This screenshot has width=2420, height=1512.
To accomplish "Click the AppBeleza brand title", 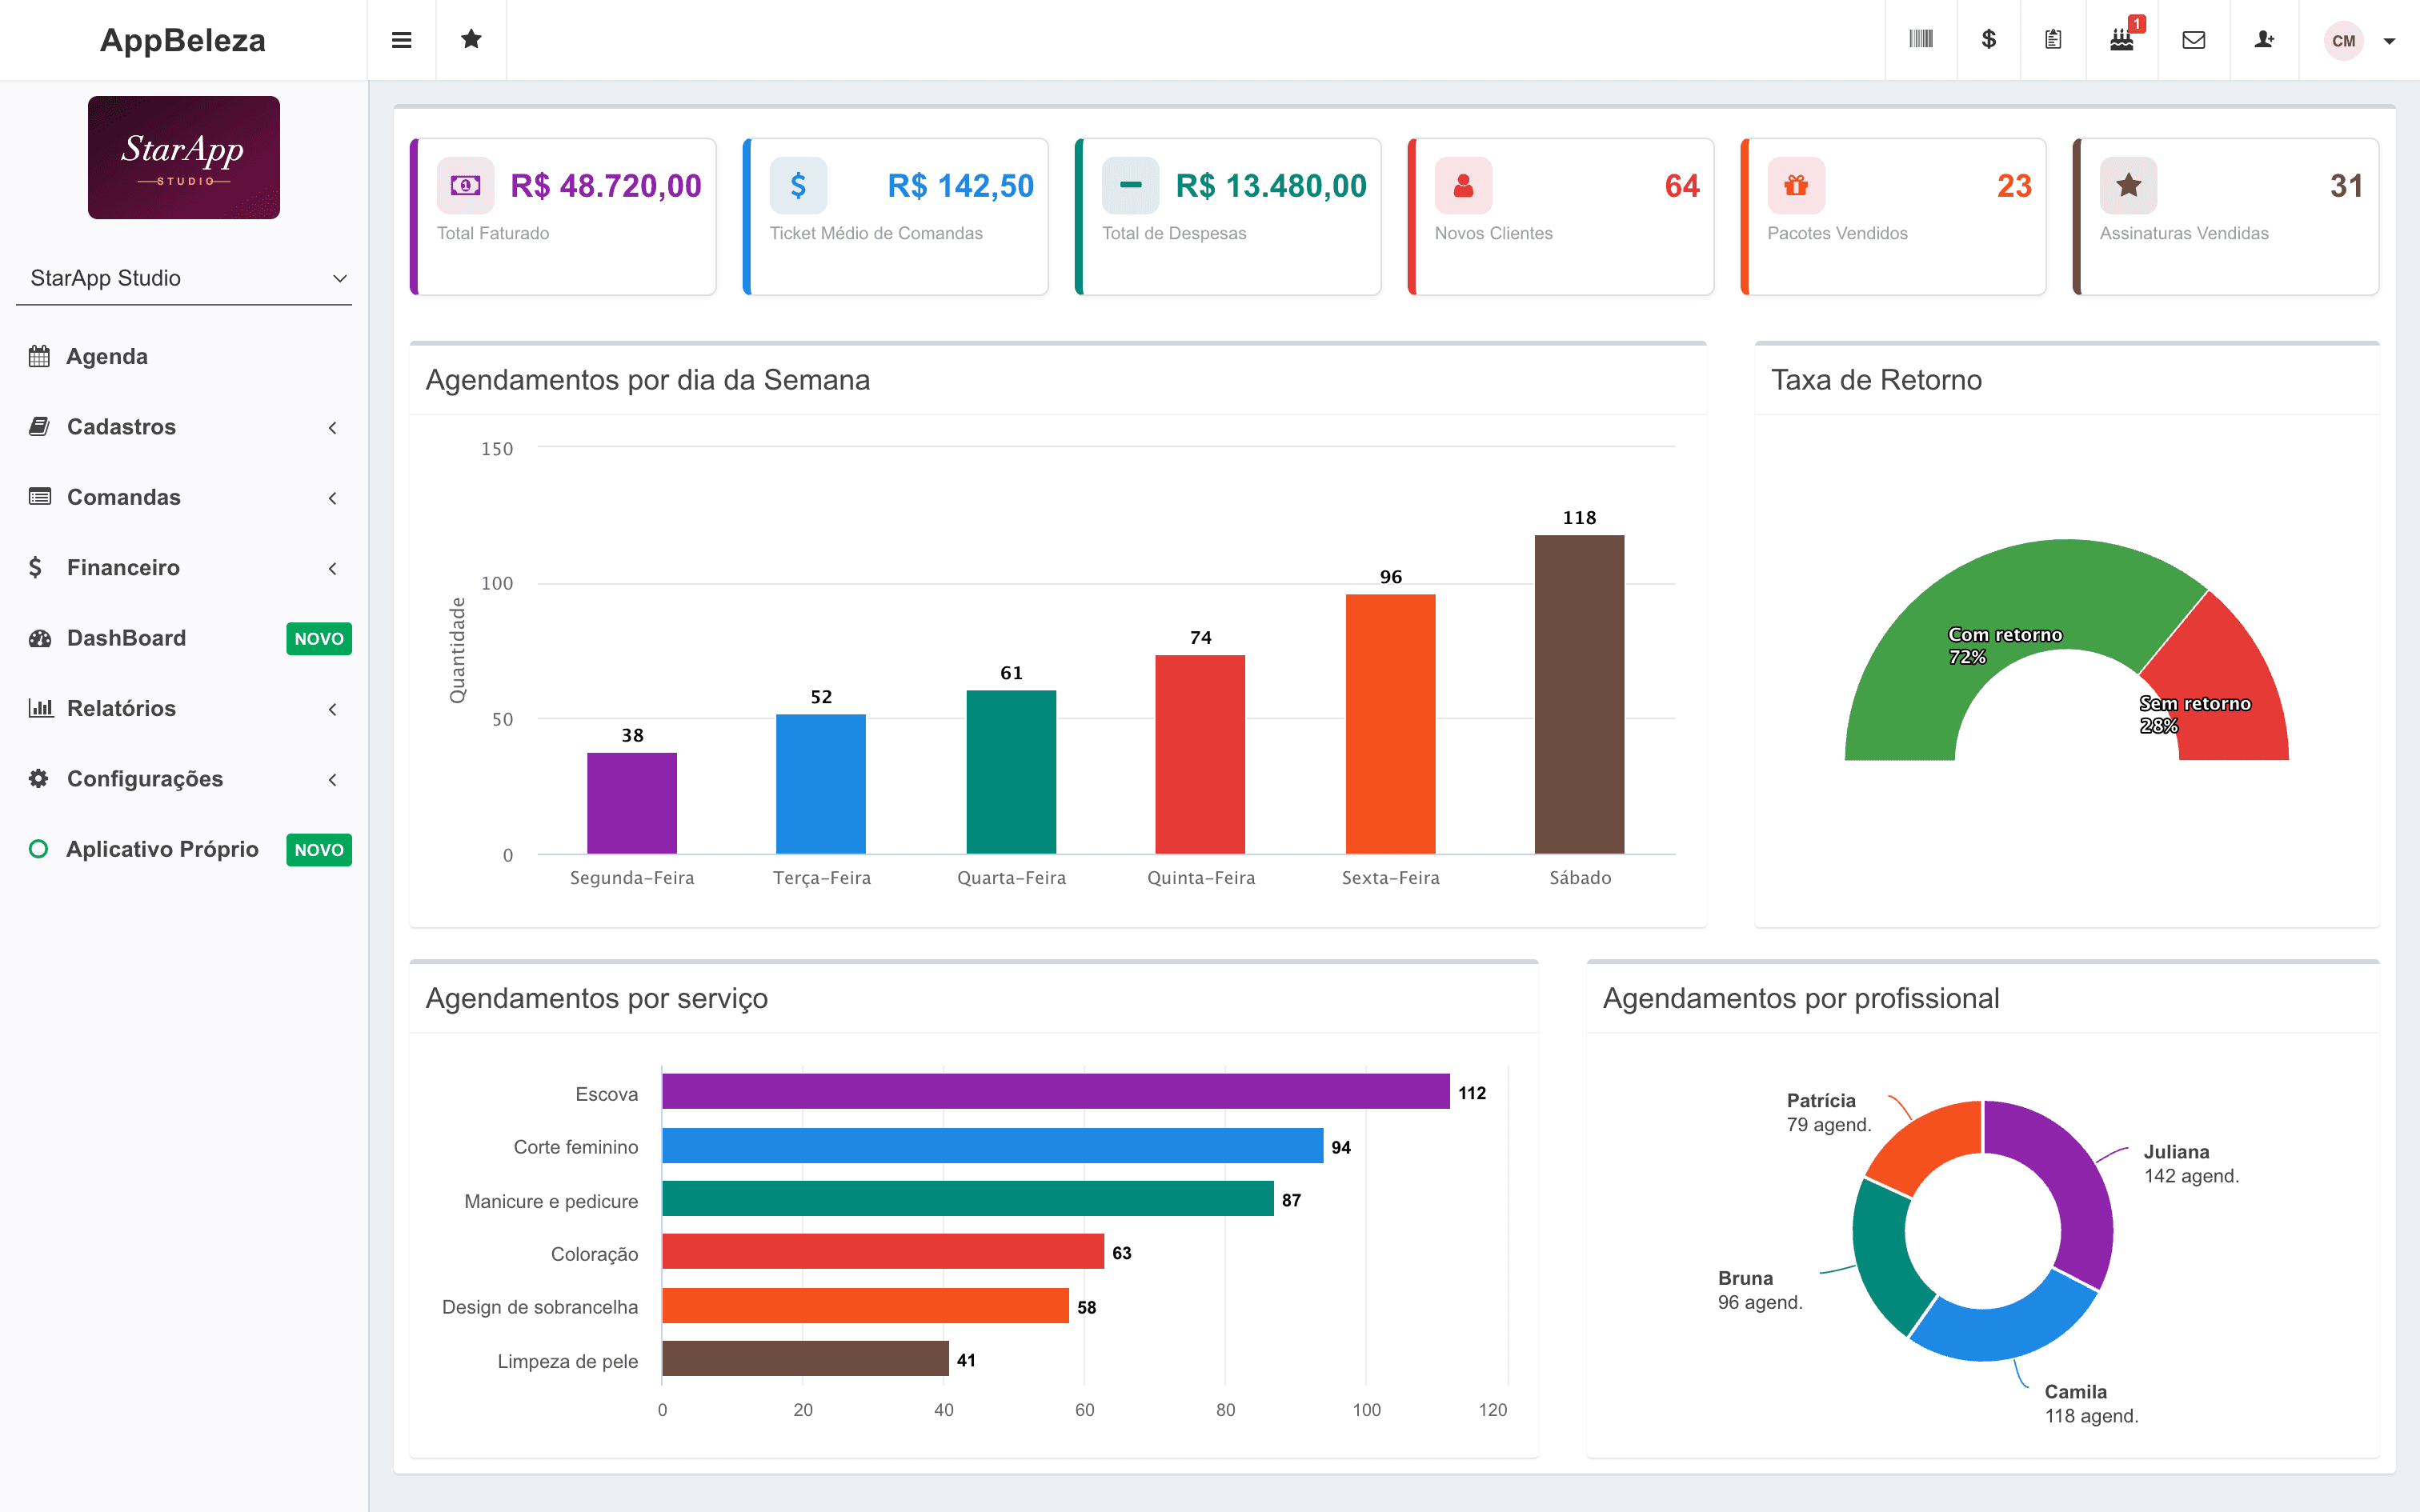I will pyautogui.click(x=183, y=40).
